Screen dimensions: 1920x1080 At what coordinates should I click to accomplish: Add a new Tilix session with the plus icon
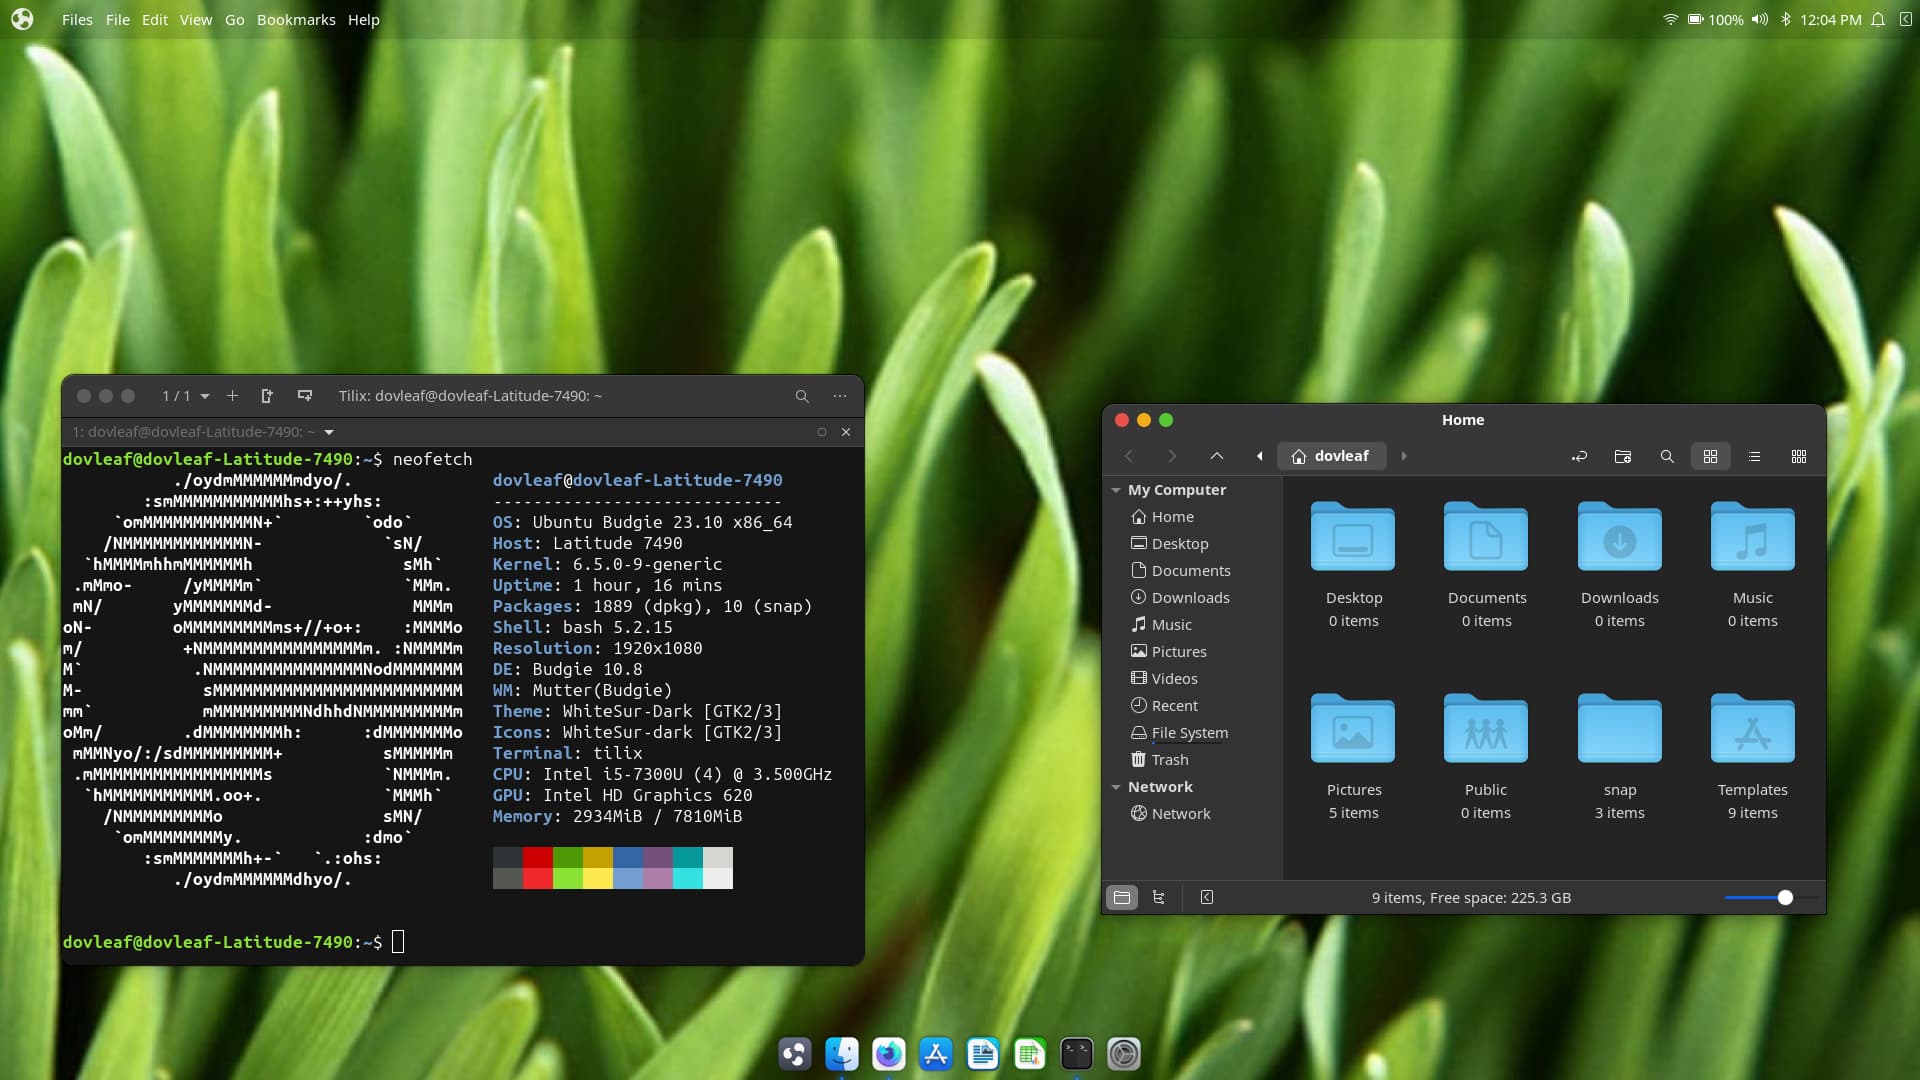[232, 396]
